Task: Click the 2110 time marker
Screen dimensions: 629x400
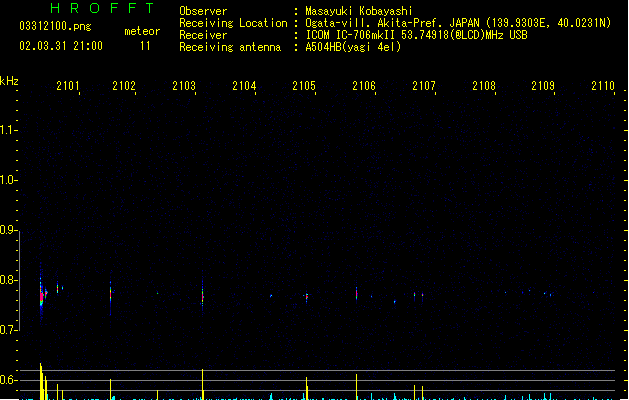Action: [603, 86]
